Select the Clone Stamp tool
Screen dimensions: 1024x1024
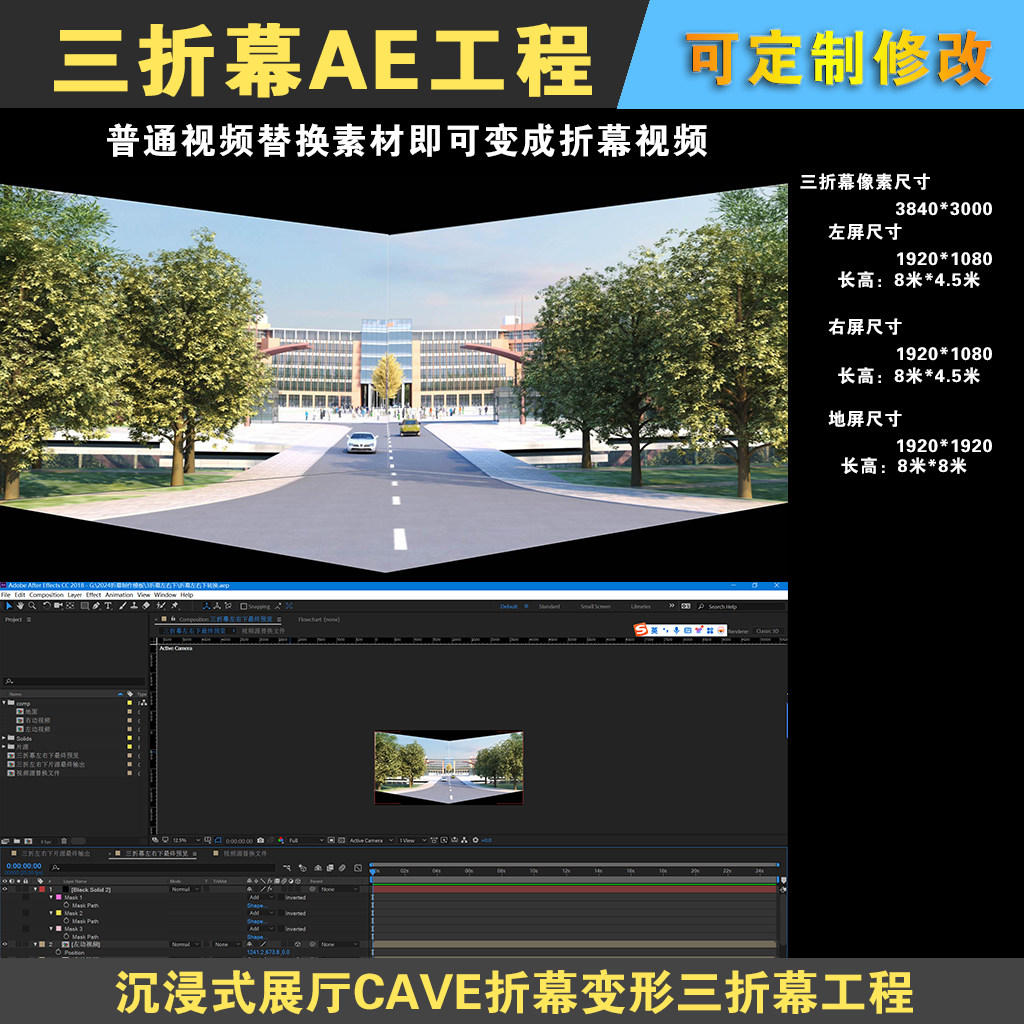pyautogui.click(x=134, y=606)
